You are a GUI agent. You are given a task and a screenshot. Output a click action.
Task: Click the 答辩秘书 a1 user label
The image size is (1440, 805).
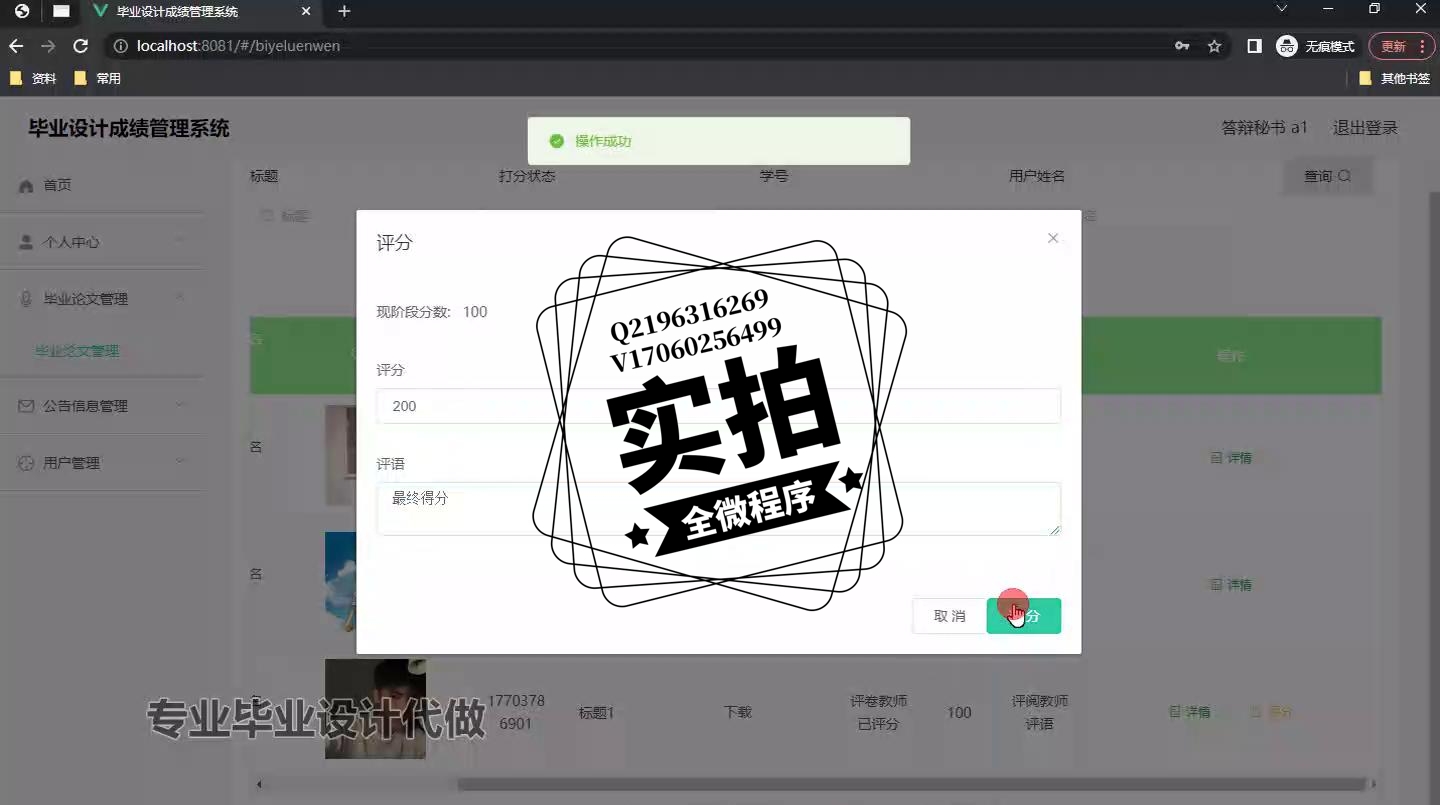coord(1264,128)
